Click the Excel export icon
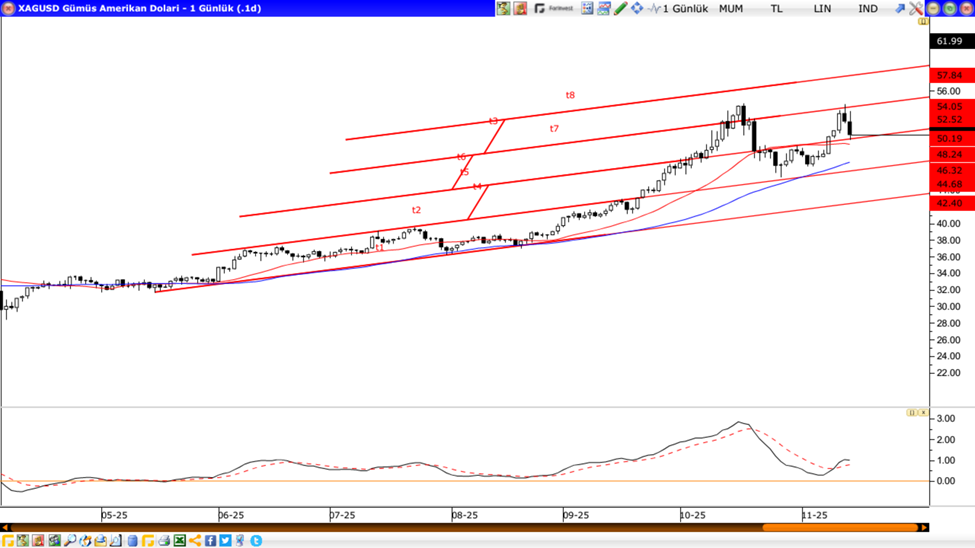975x548 pixels. 180,541
